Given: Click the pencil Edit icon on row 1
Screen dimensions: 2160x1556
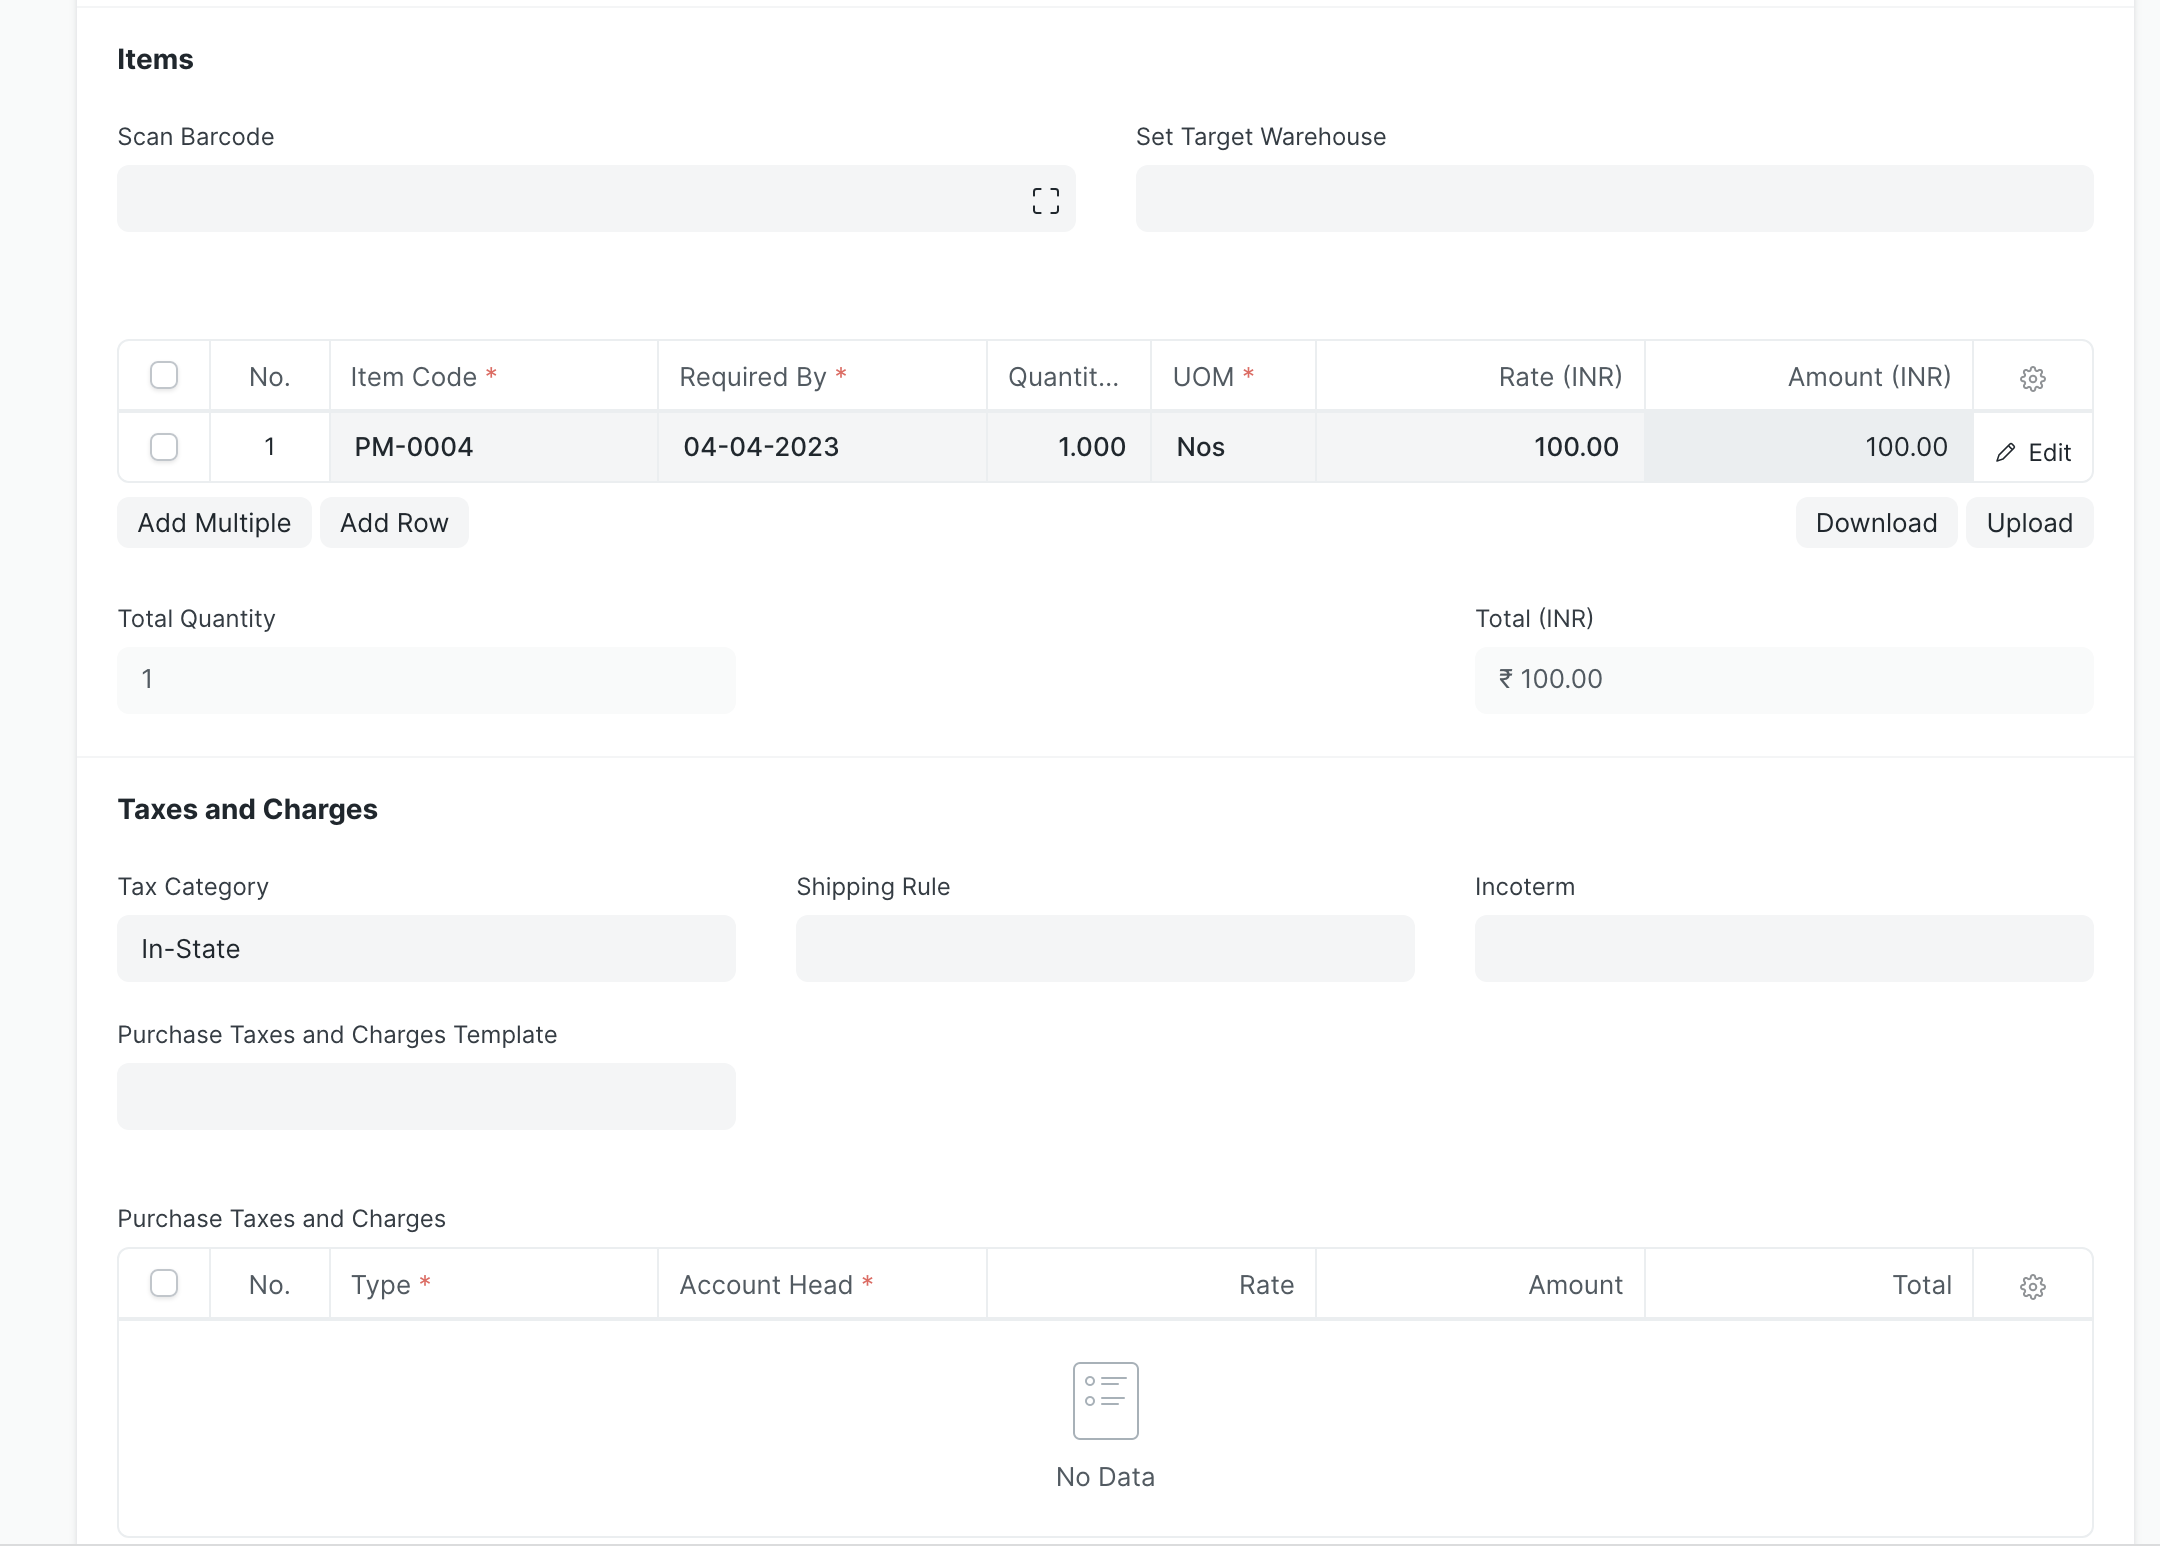Looking at the screenshot, I should click(2005, 453).
